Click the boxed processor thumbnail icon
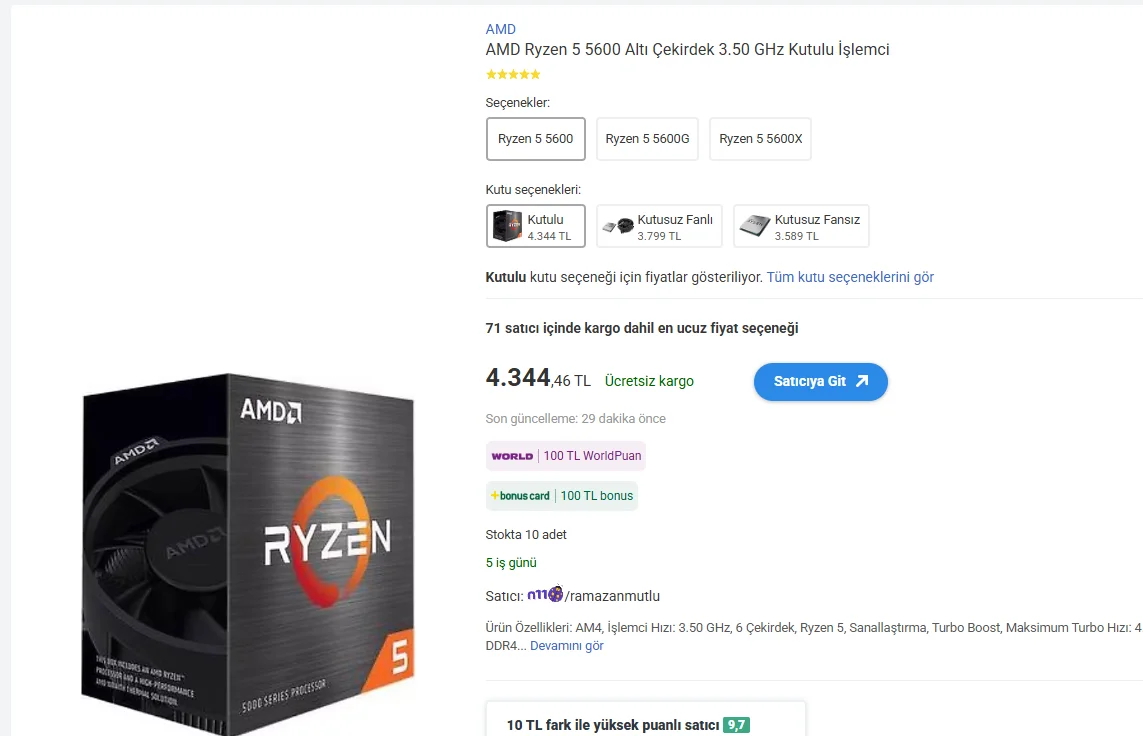Image resolution: width=1143 pixels, height=736 pixels. (507, 226)
